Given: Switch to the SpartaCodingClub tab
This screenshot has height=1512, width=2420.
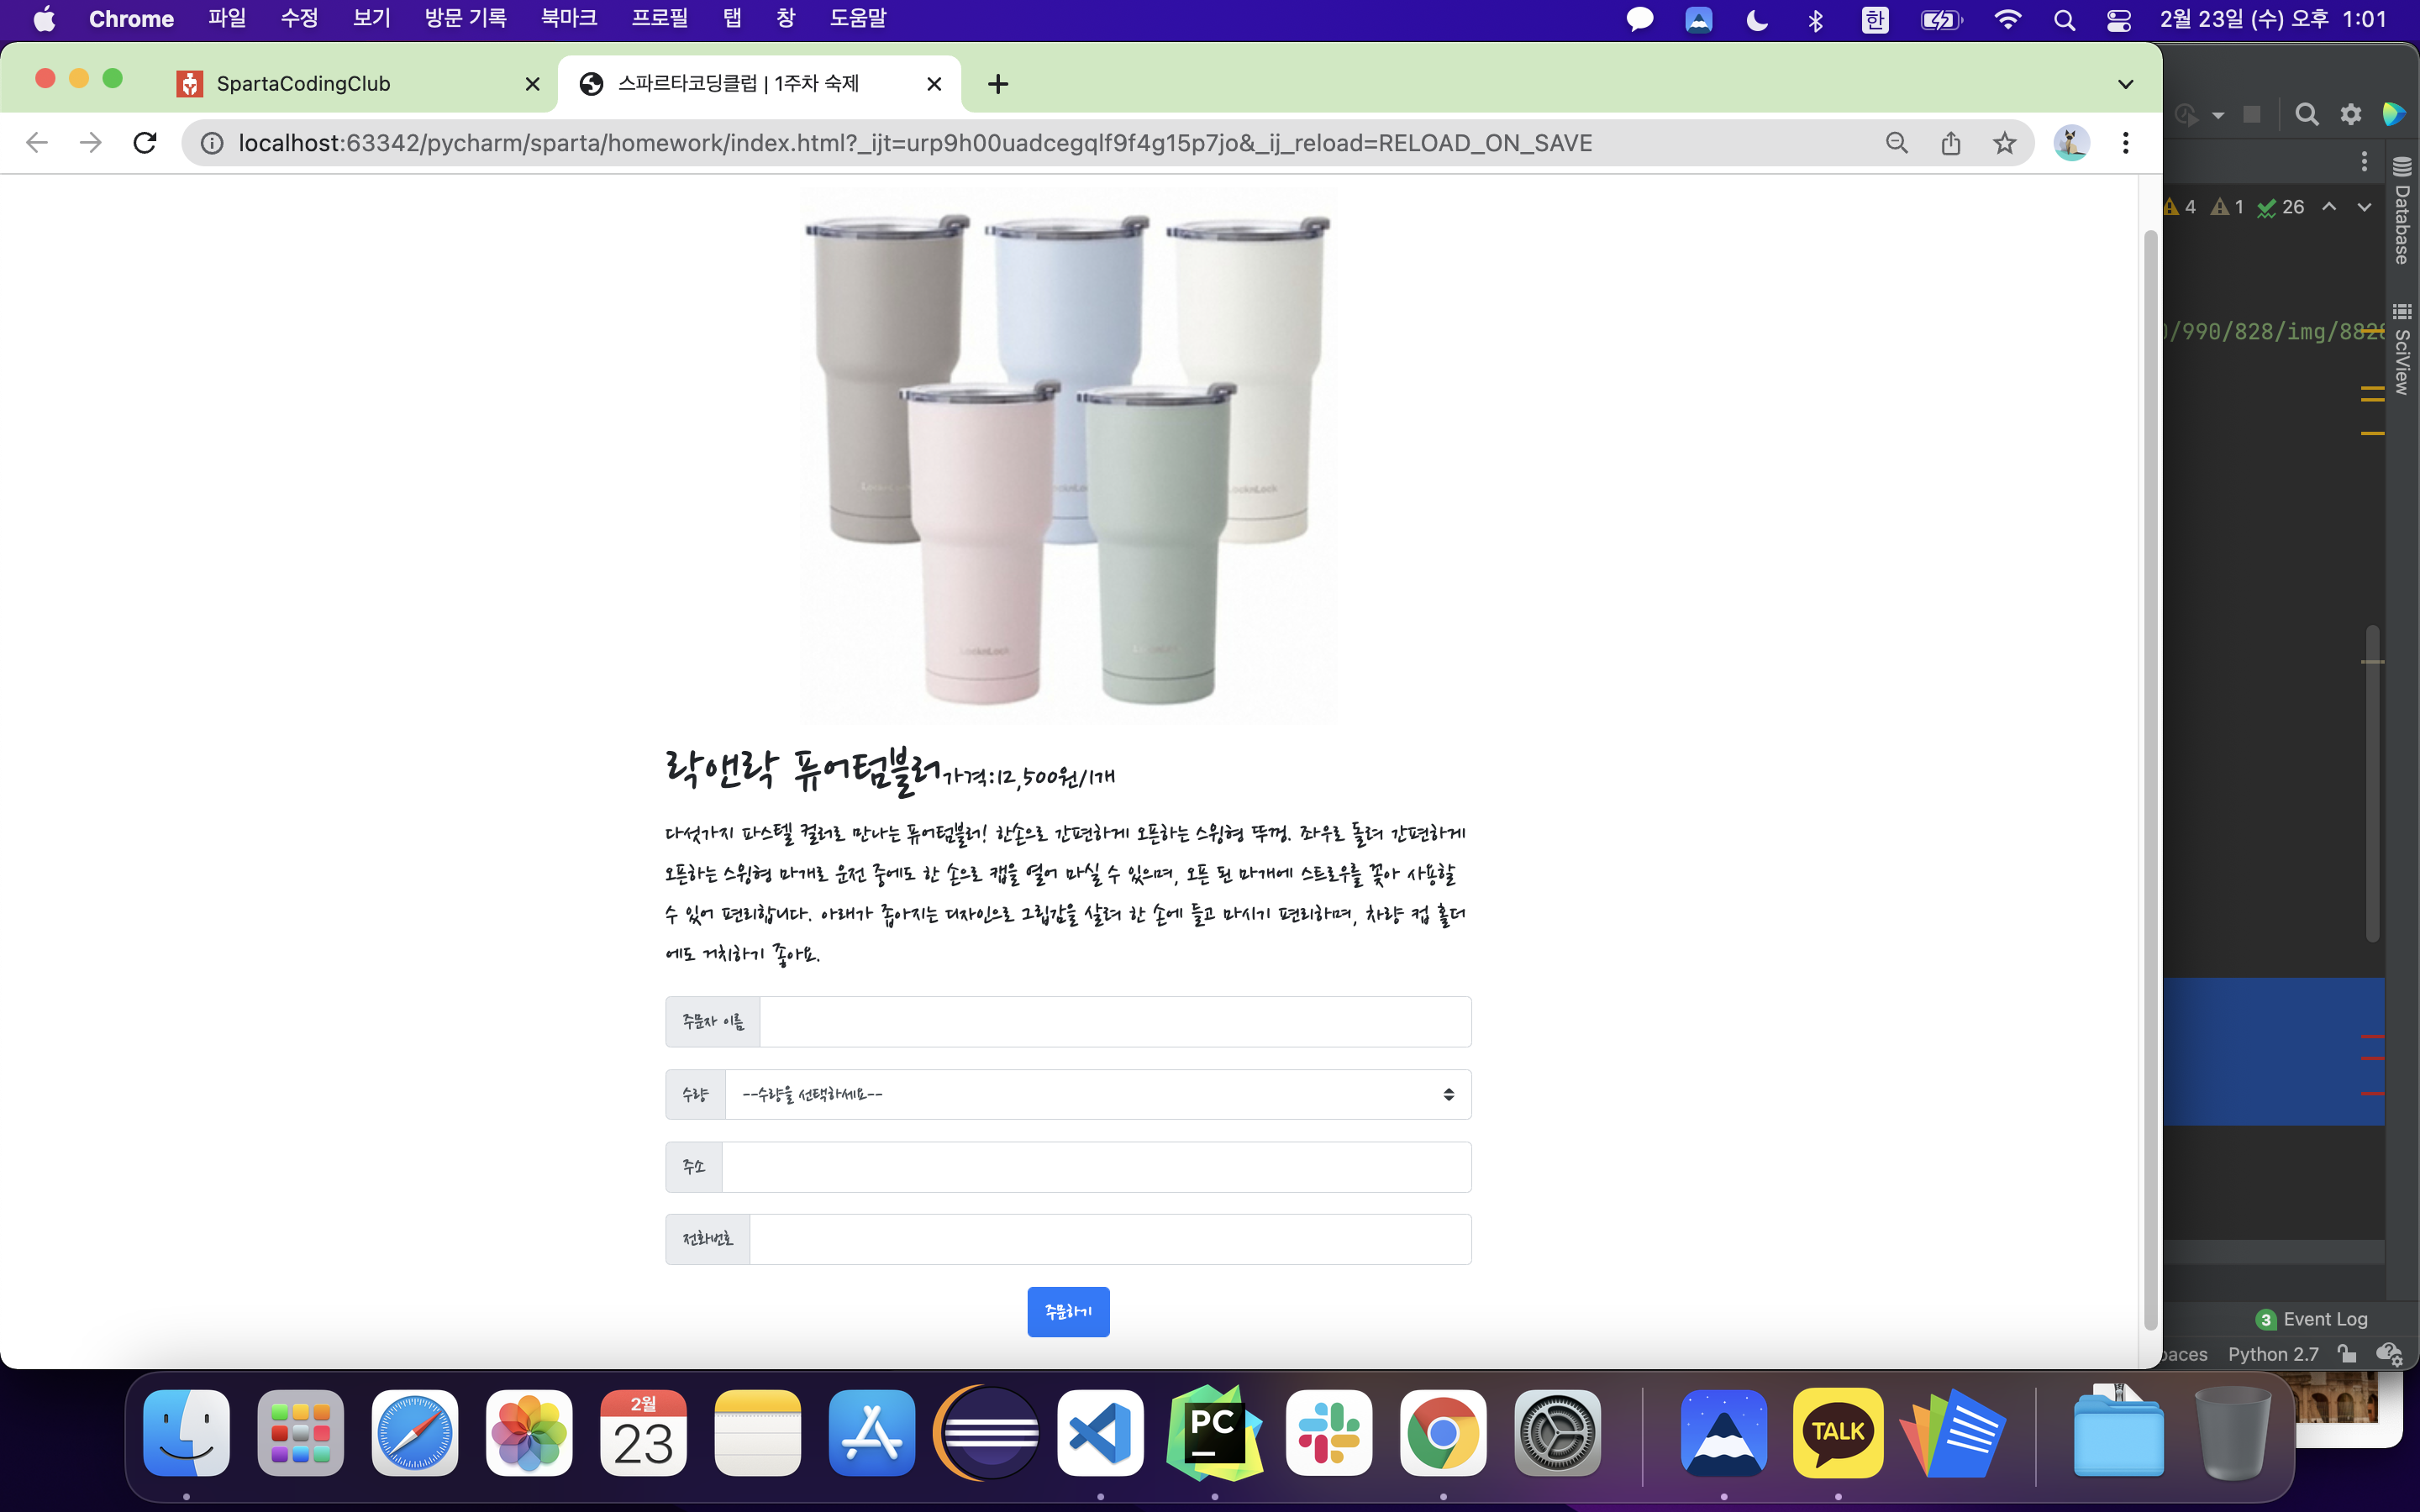Looking at the screenshot, I should [303, 84].
